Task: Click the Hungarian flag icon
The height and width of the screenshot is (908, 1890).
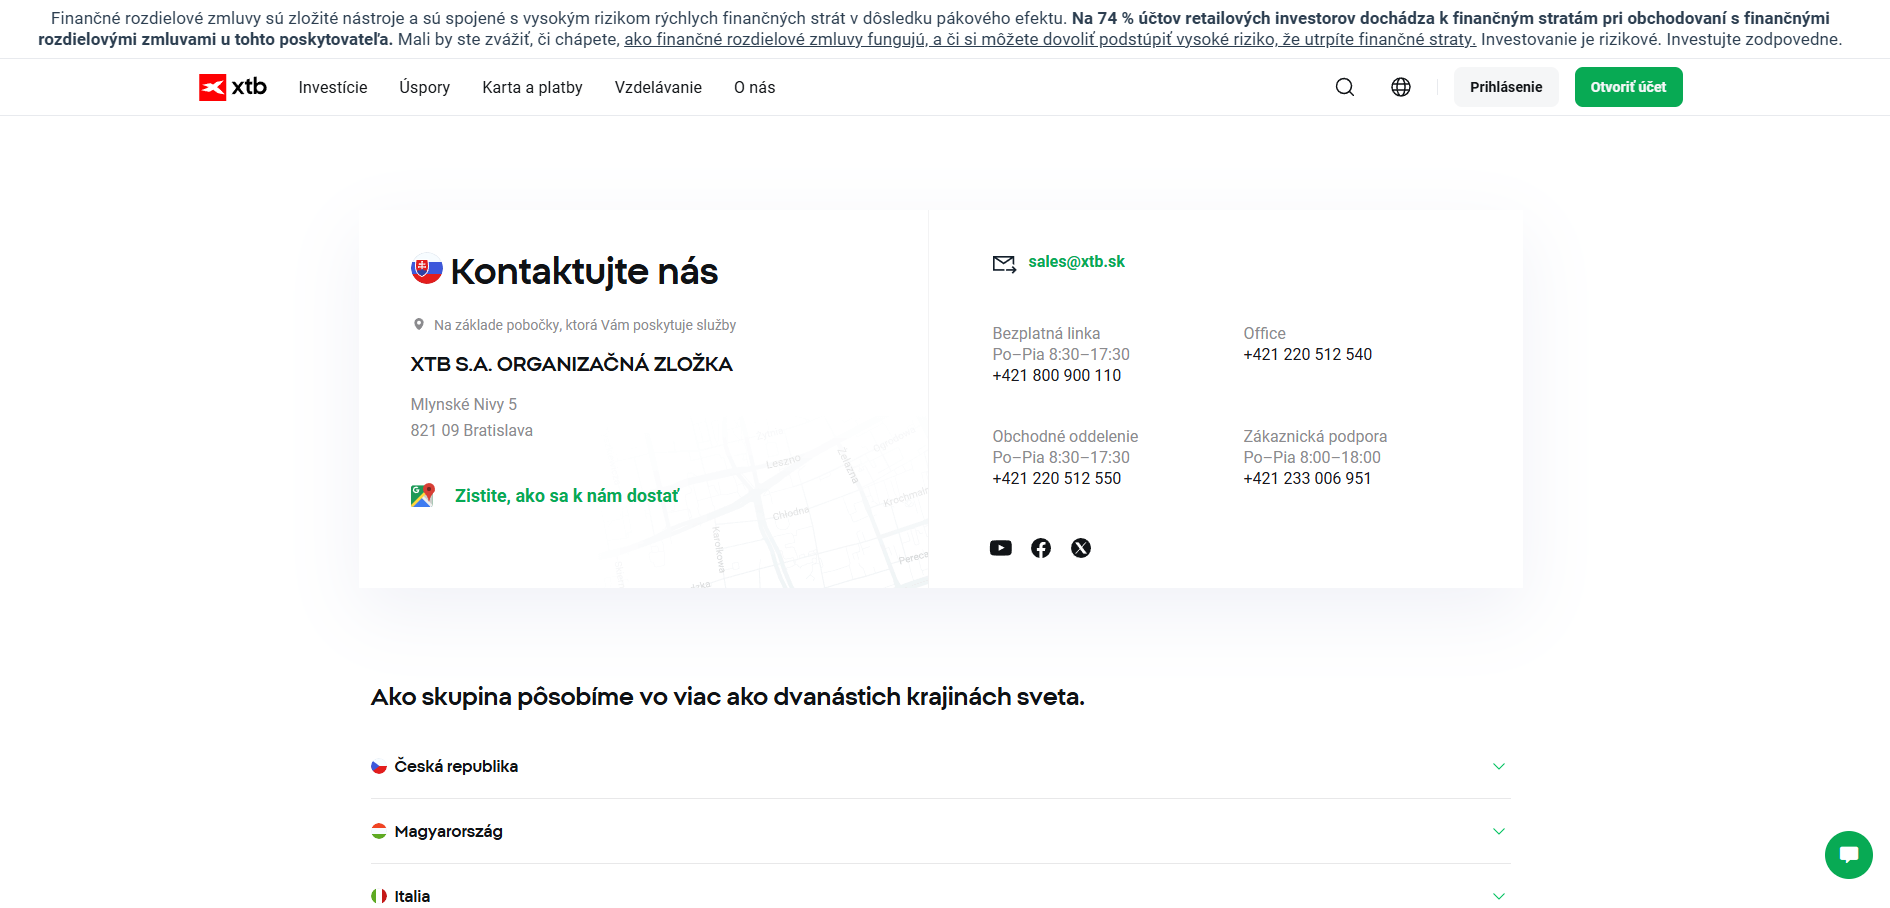Action: point(379,831)
